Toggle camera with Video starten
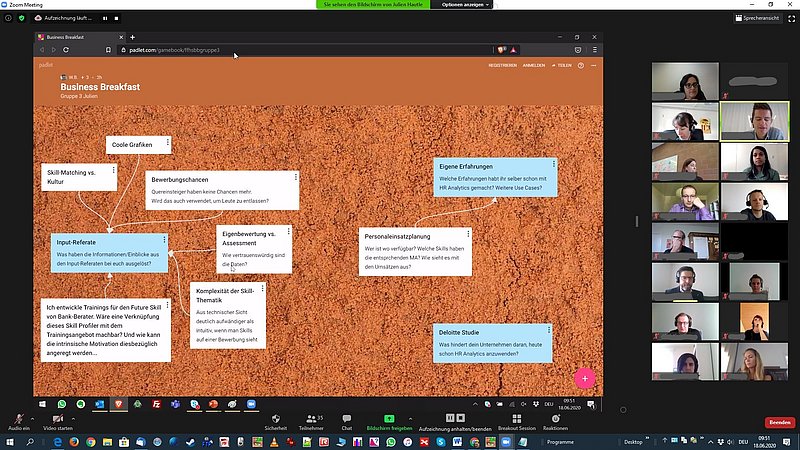 tap(58, 419)
